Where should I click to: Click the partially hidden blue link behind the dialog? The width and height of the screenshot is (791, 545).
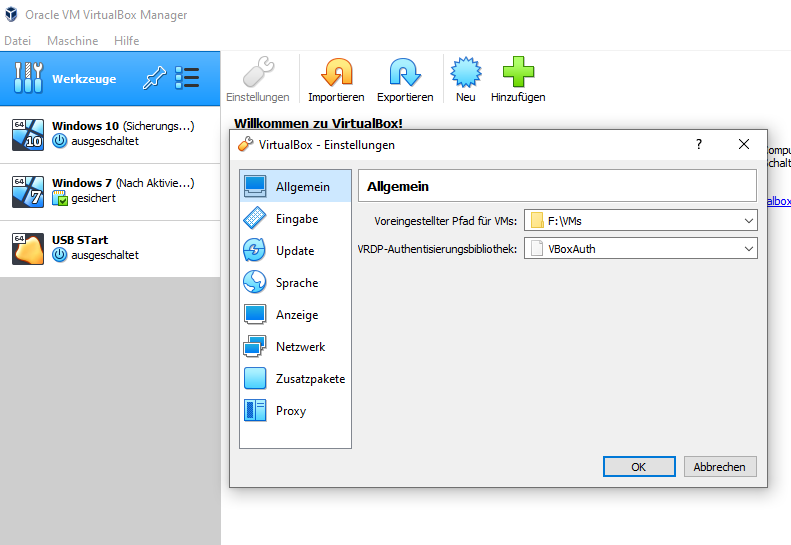[779, 201]
